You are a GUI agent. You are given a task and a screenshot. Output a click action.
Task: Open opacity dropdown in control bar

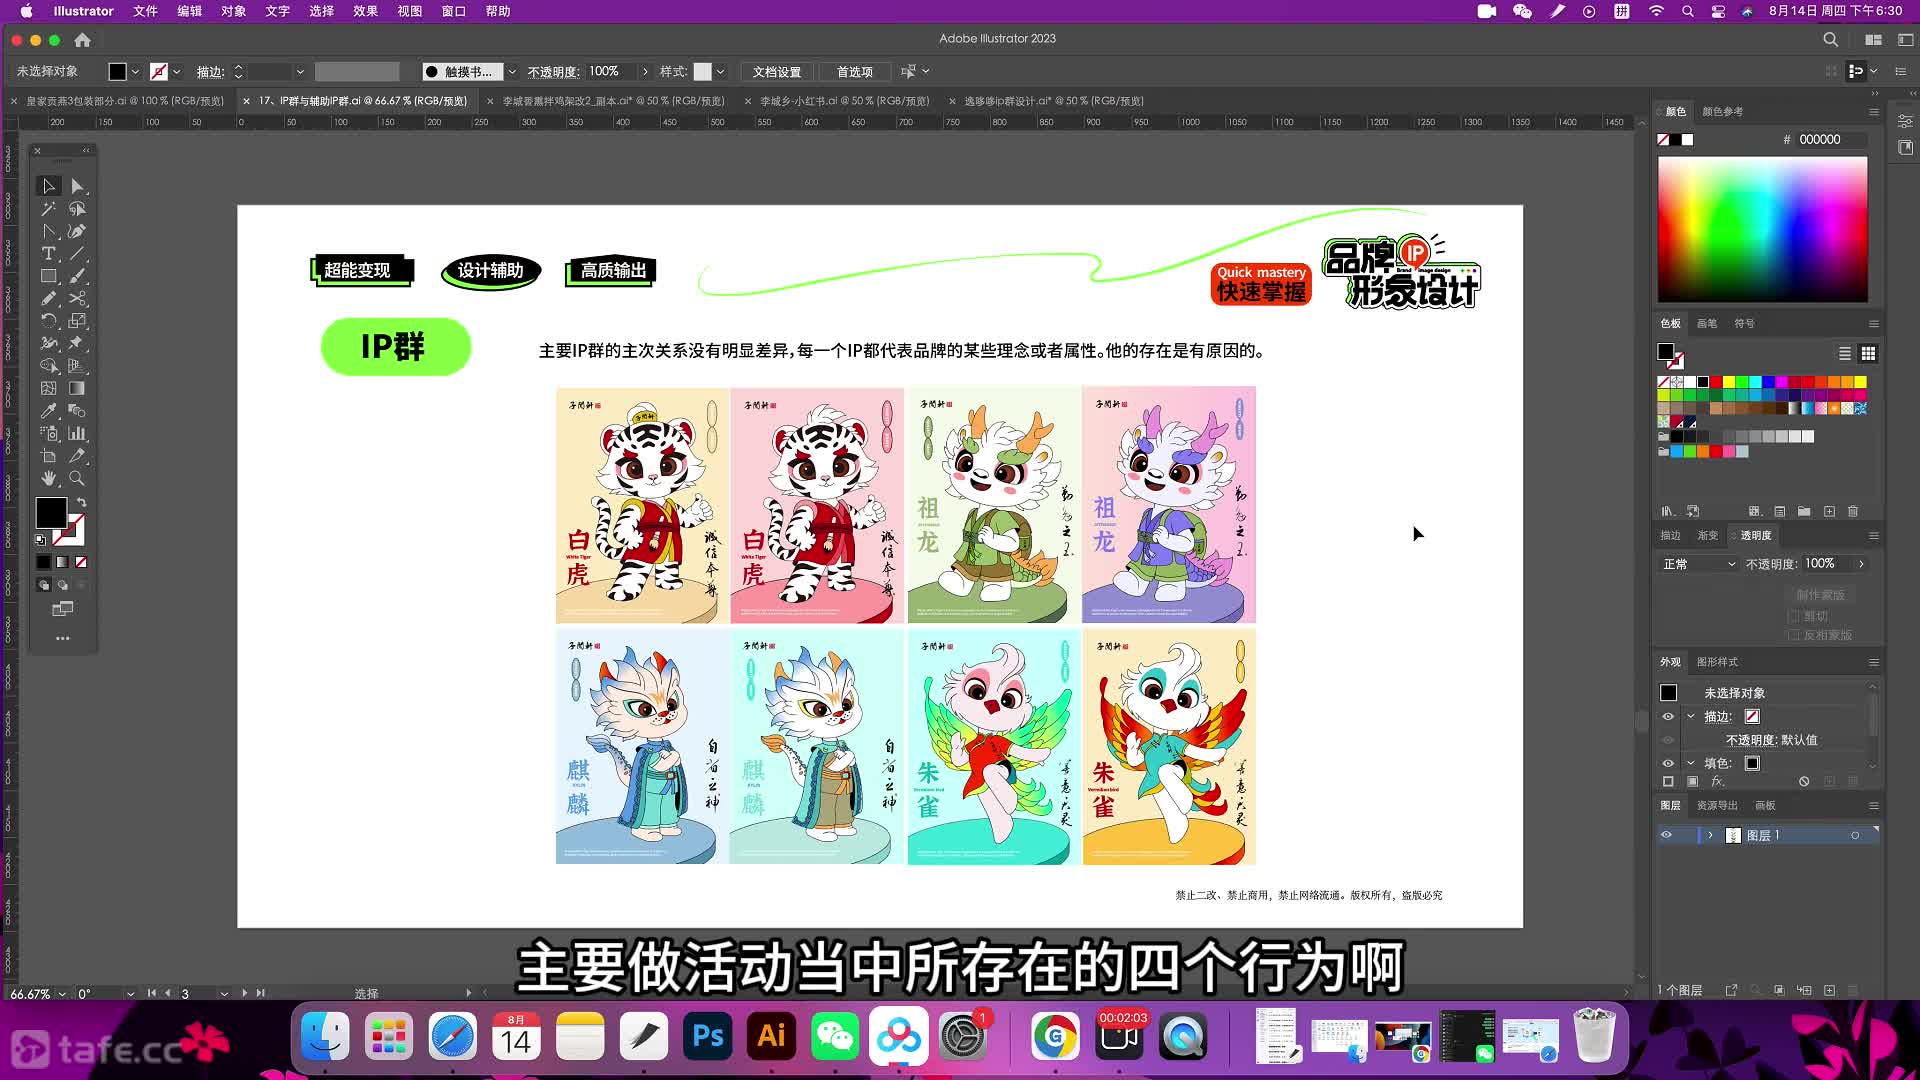pyautogui.click(x=645, y=71)
